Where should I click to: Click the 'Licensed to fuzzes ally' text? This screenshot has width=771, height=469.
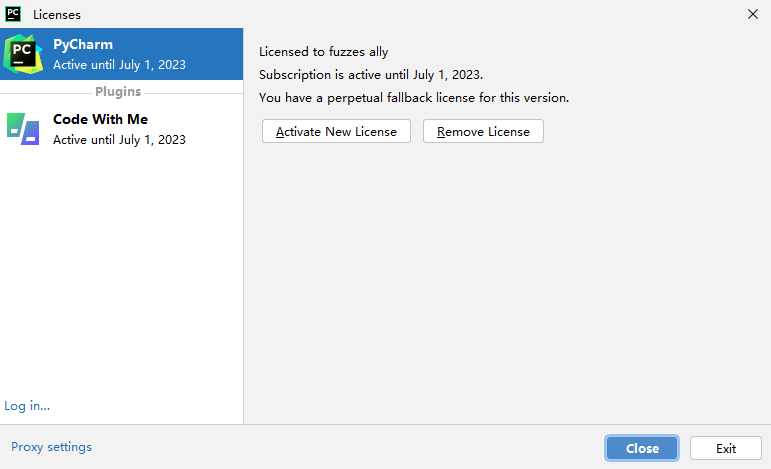click(323, 51)
